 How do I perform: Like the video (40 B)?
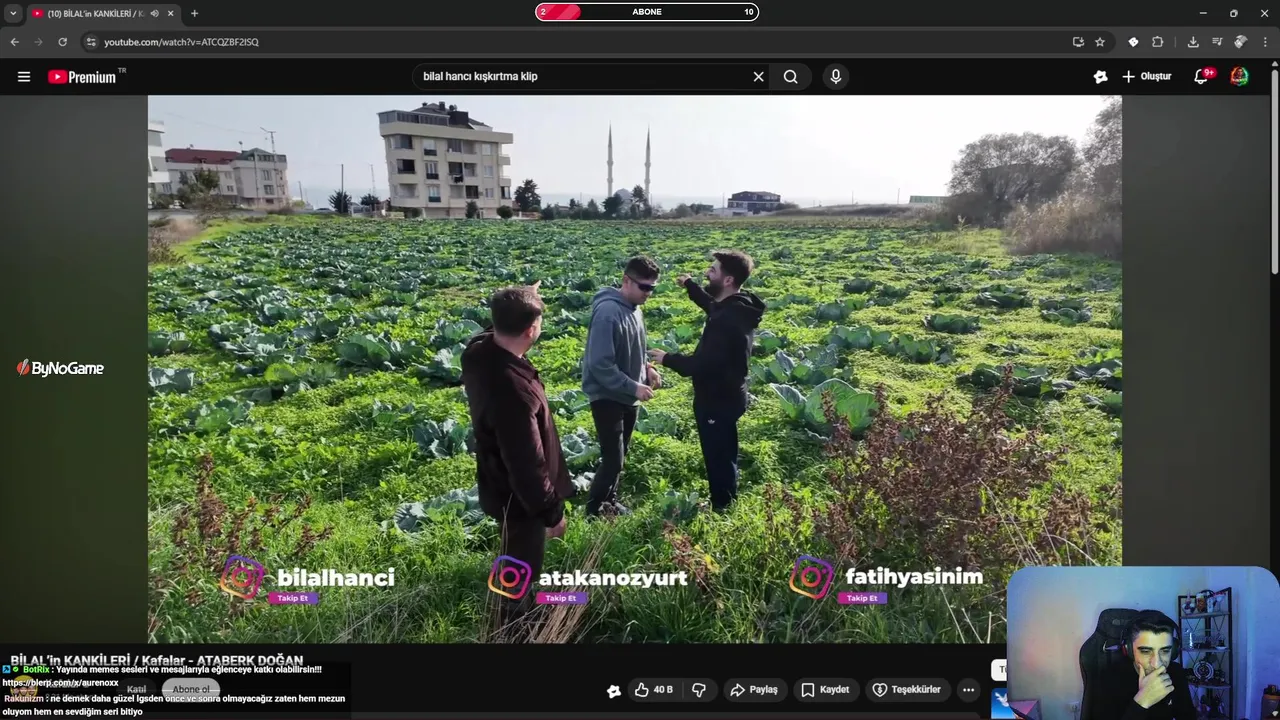pyautogui.click(x=654, y=690)
